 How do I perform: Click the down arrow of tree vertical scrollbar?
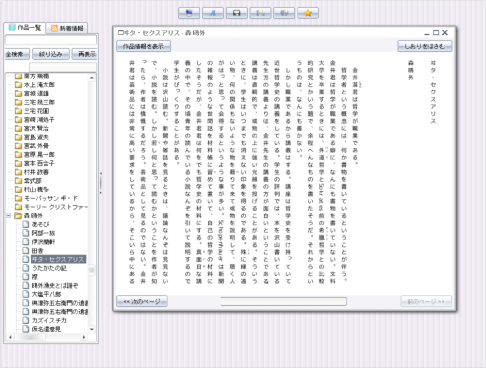point(92,329)
